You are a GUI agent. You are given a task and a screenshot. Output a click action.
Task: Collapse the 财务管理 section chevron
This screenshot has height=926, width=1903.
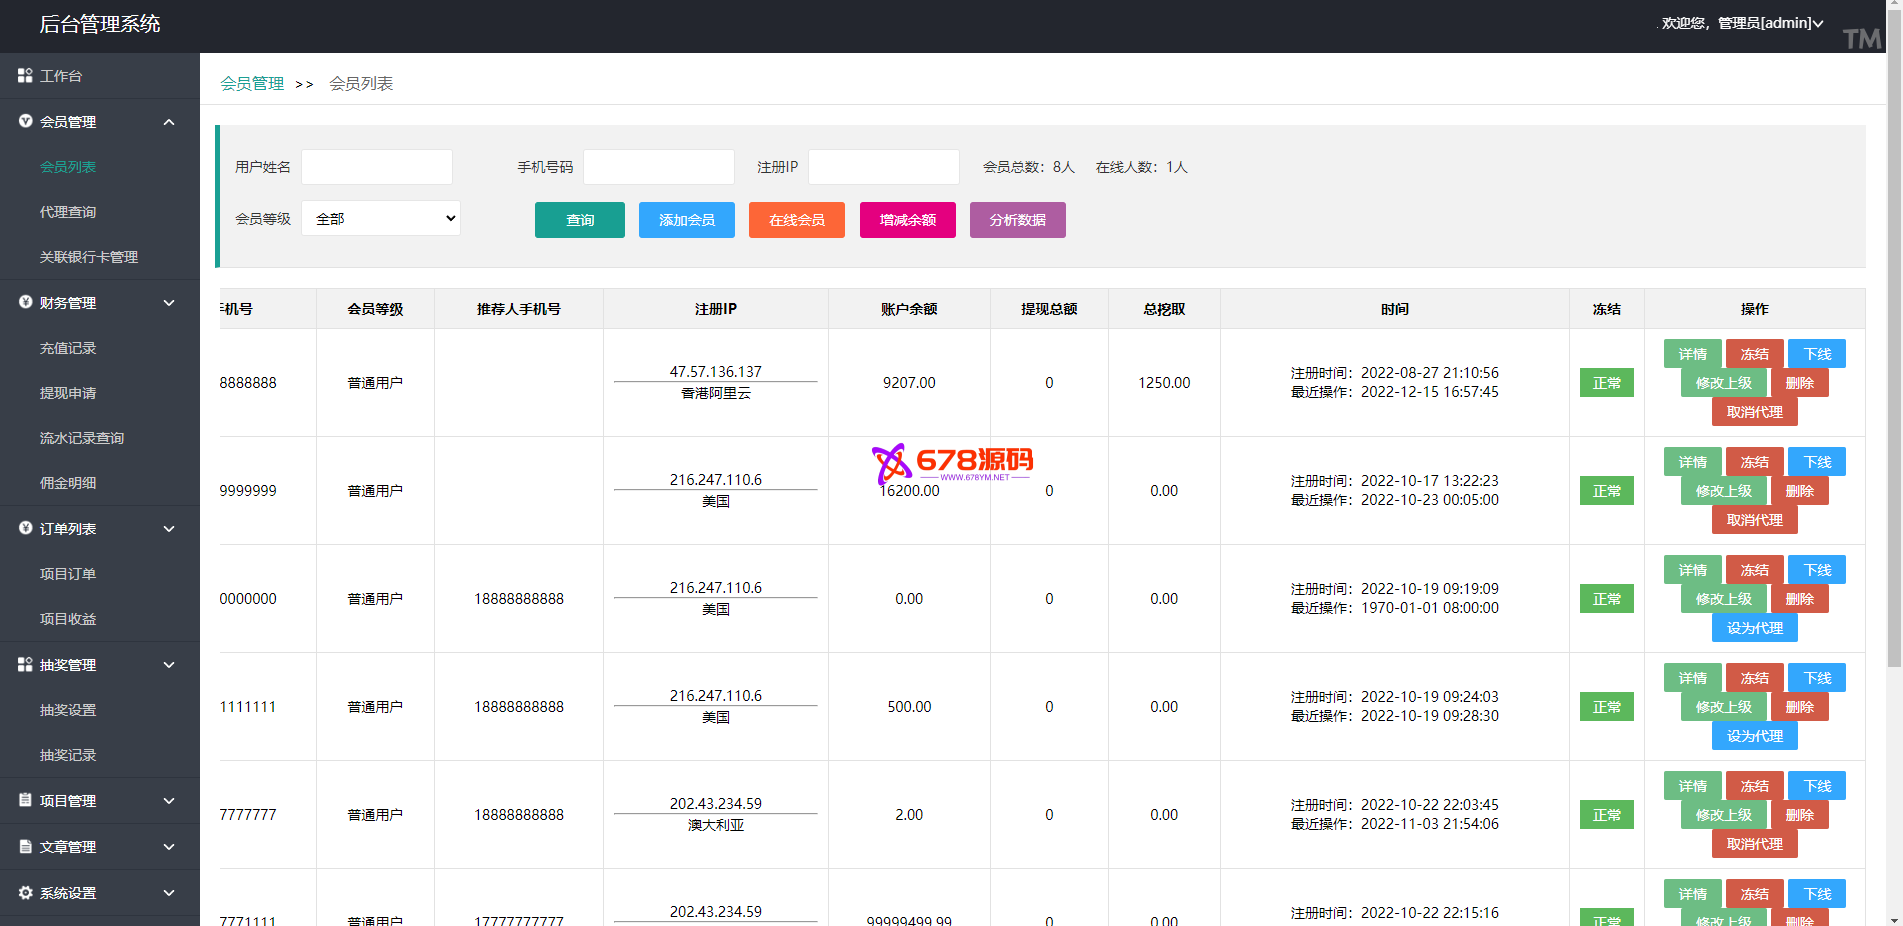[x=169, y=303]
